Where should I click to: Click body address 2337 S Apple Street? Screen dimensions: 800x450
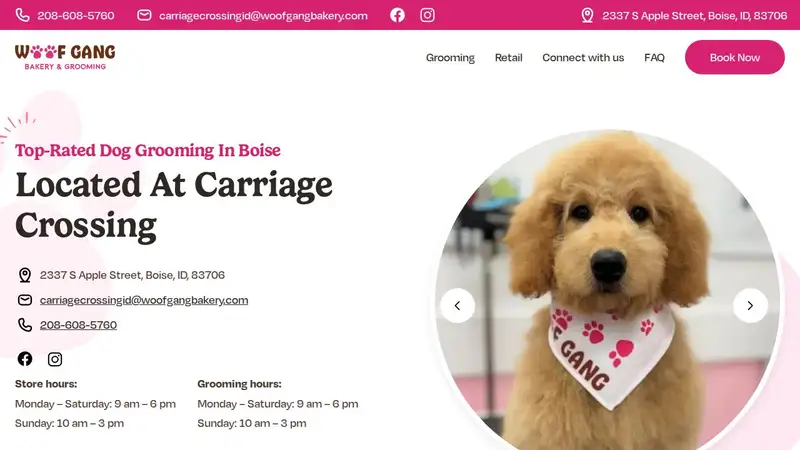click(132, 275)
